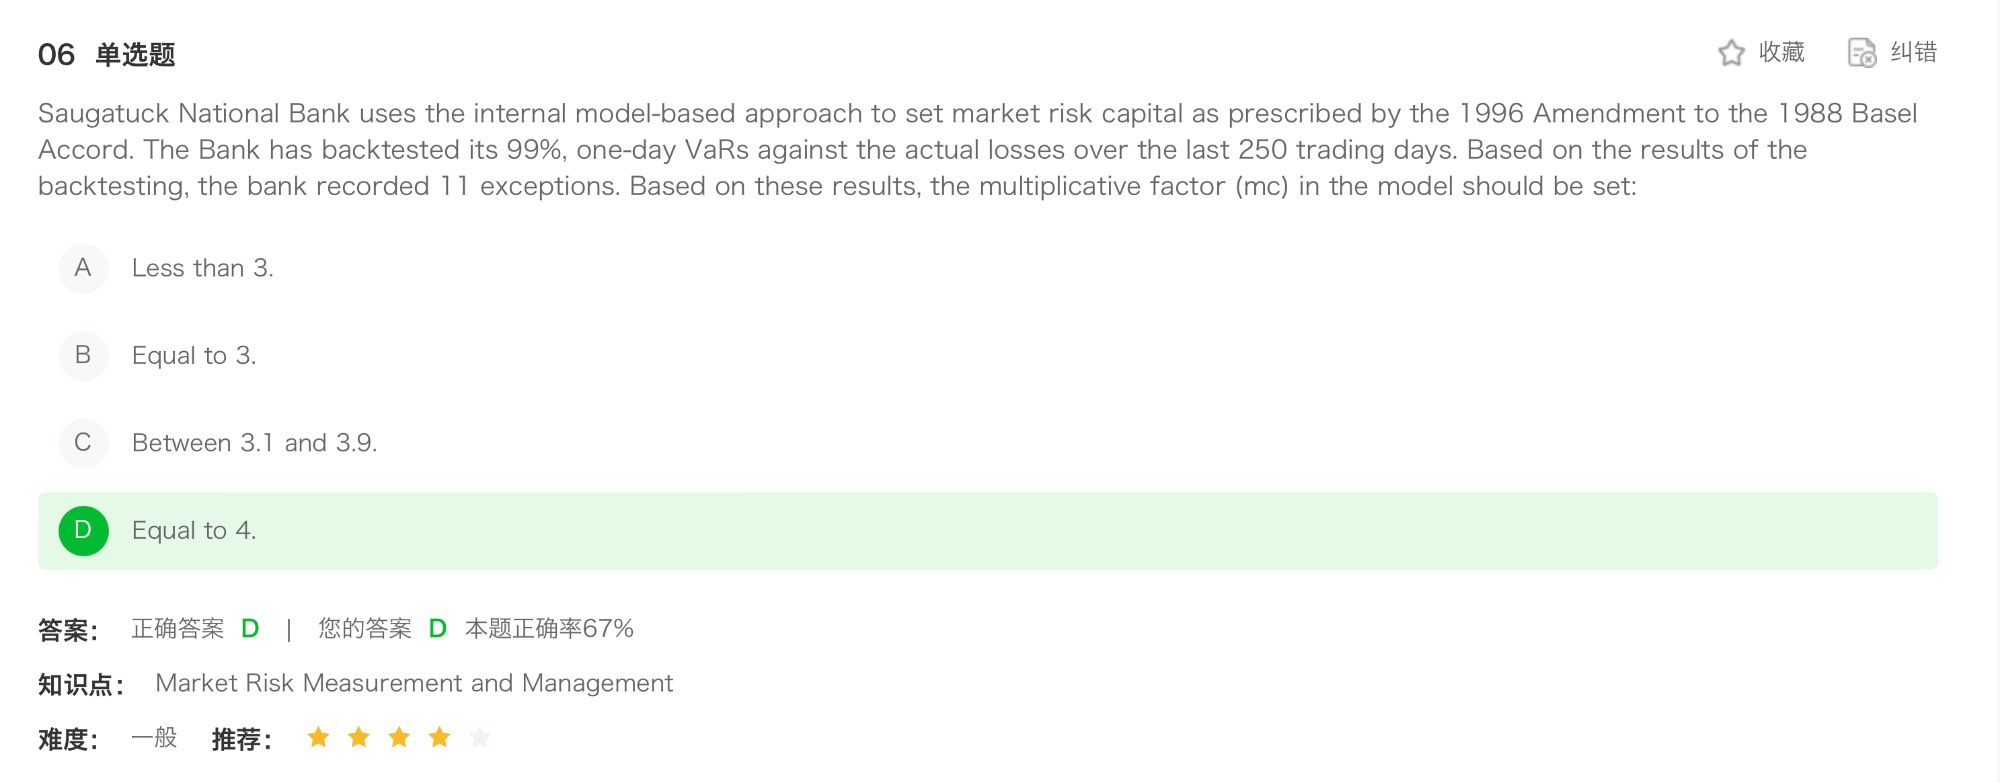
Task: Select option A radio circle
Action: (x=83, y=268)
